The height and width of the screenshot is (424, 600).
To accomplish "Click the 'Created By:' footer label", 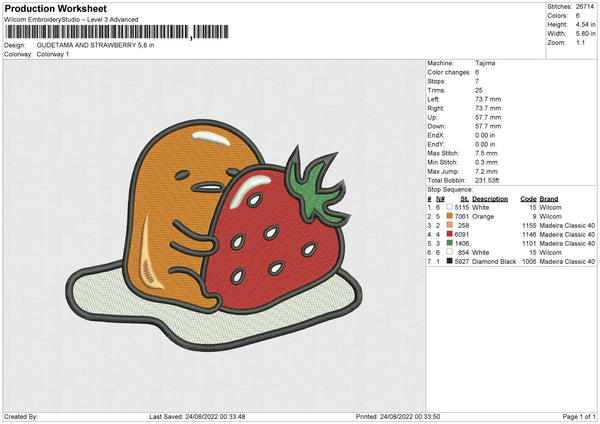I will pyautogui.click(x=21, y=416).
